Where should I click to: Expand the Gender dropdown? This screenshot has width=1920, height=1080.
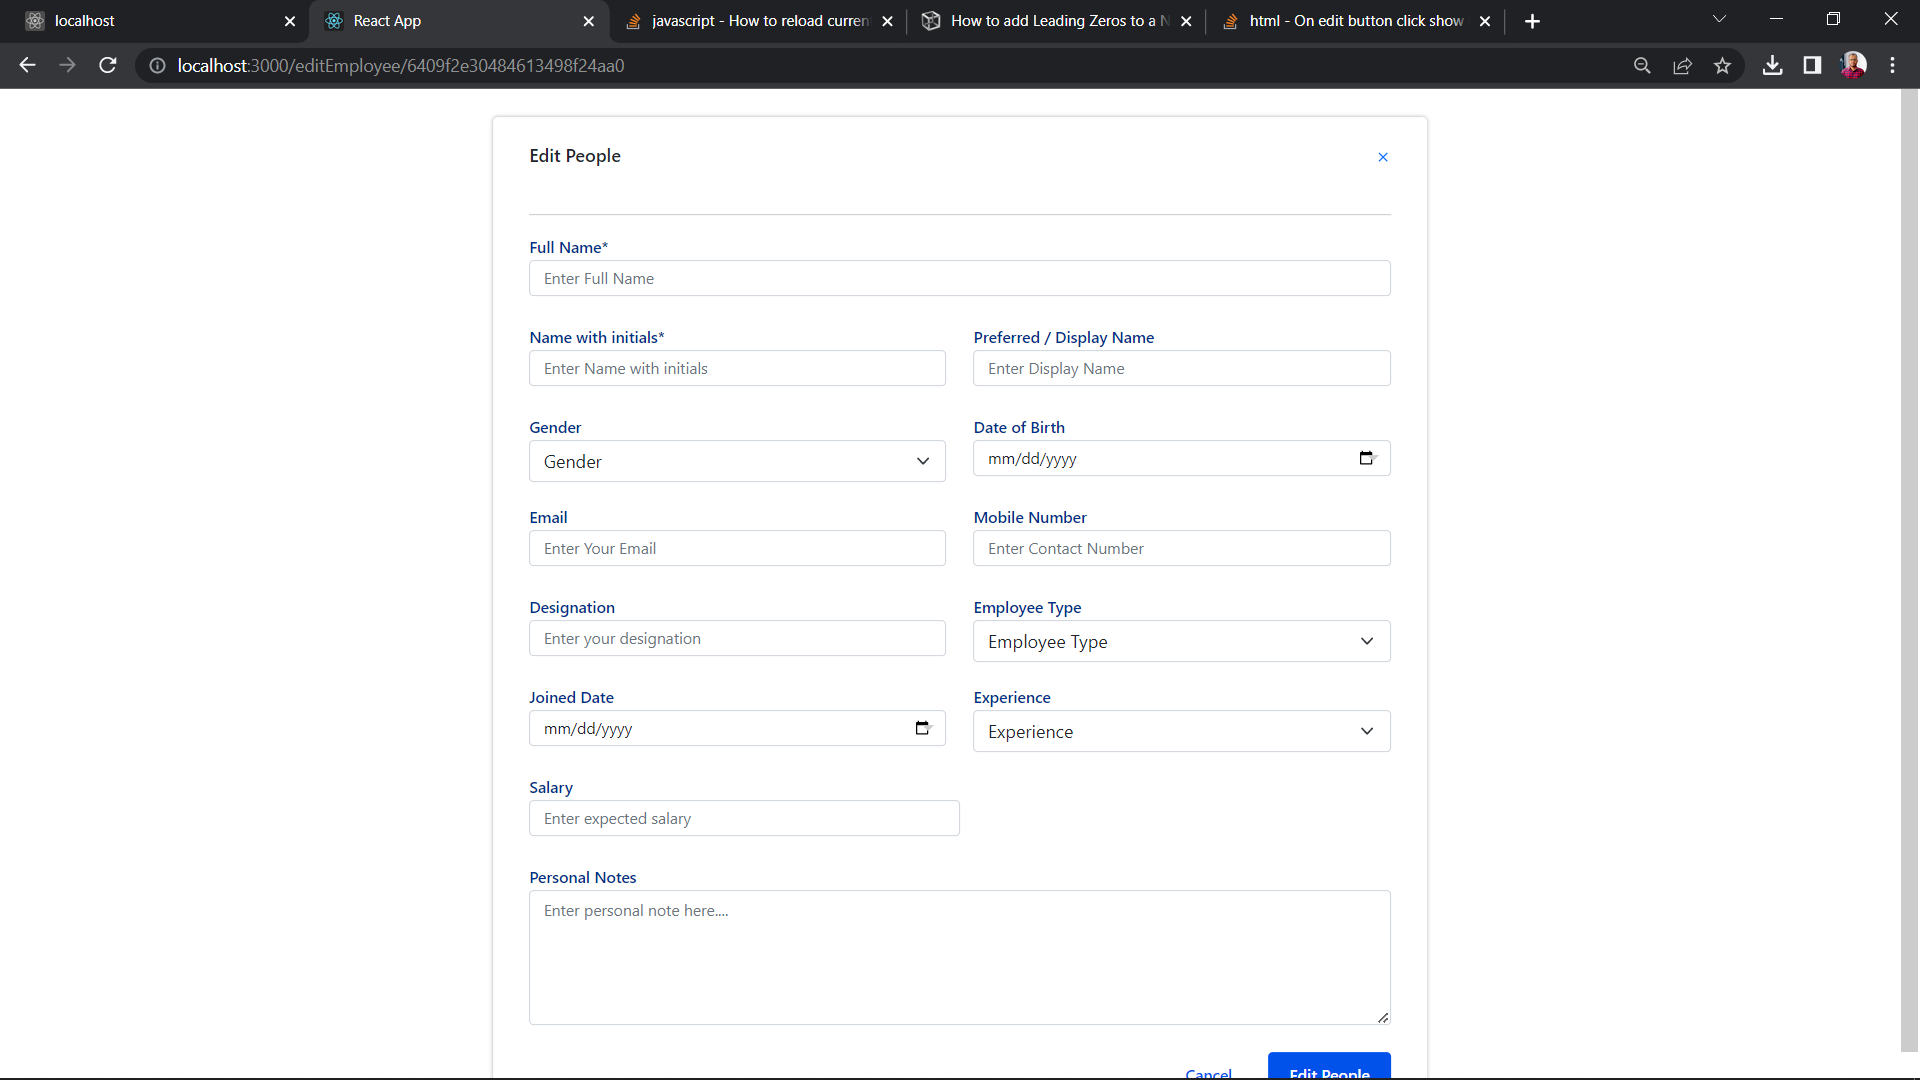[737, 461]
